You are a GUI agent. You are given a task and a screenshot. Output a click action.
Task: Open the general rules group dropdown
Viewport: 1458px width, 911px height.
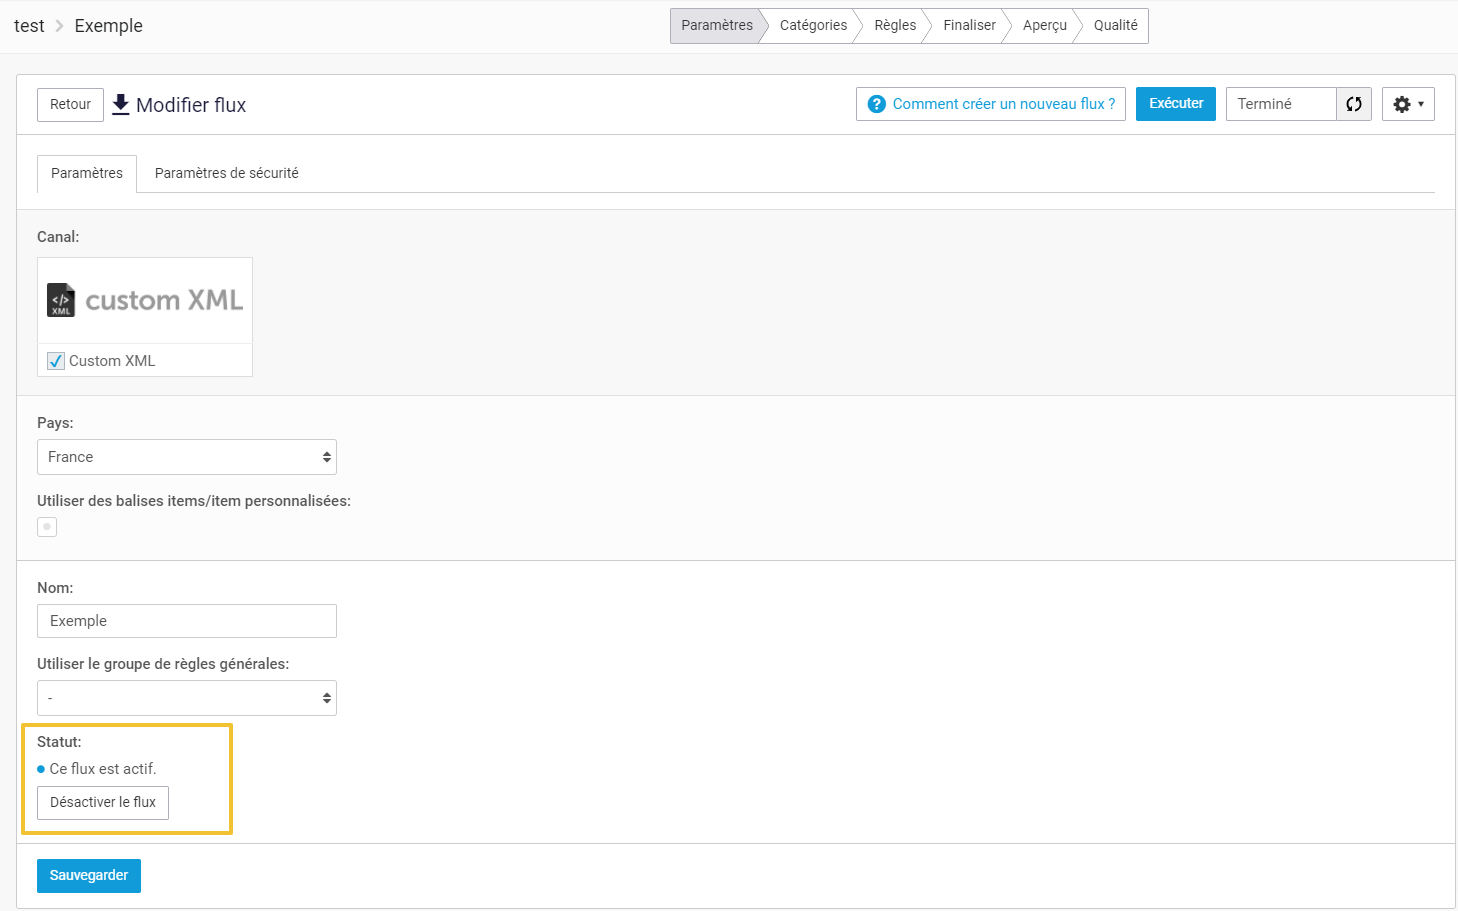187,698
